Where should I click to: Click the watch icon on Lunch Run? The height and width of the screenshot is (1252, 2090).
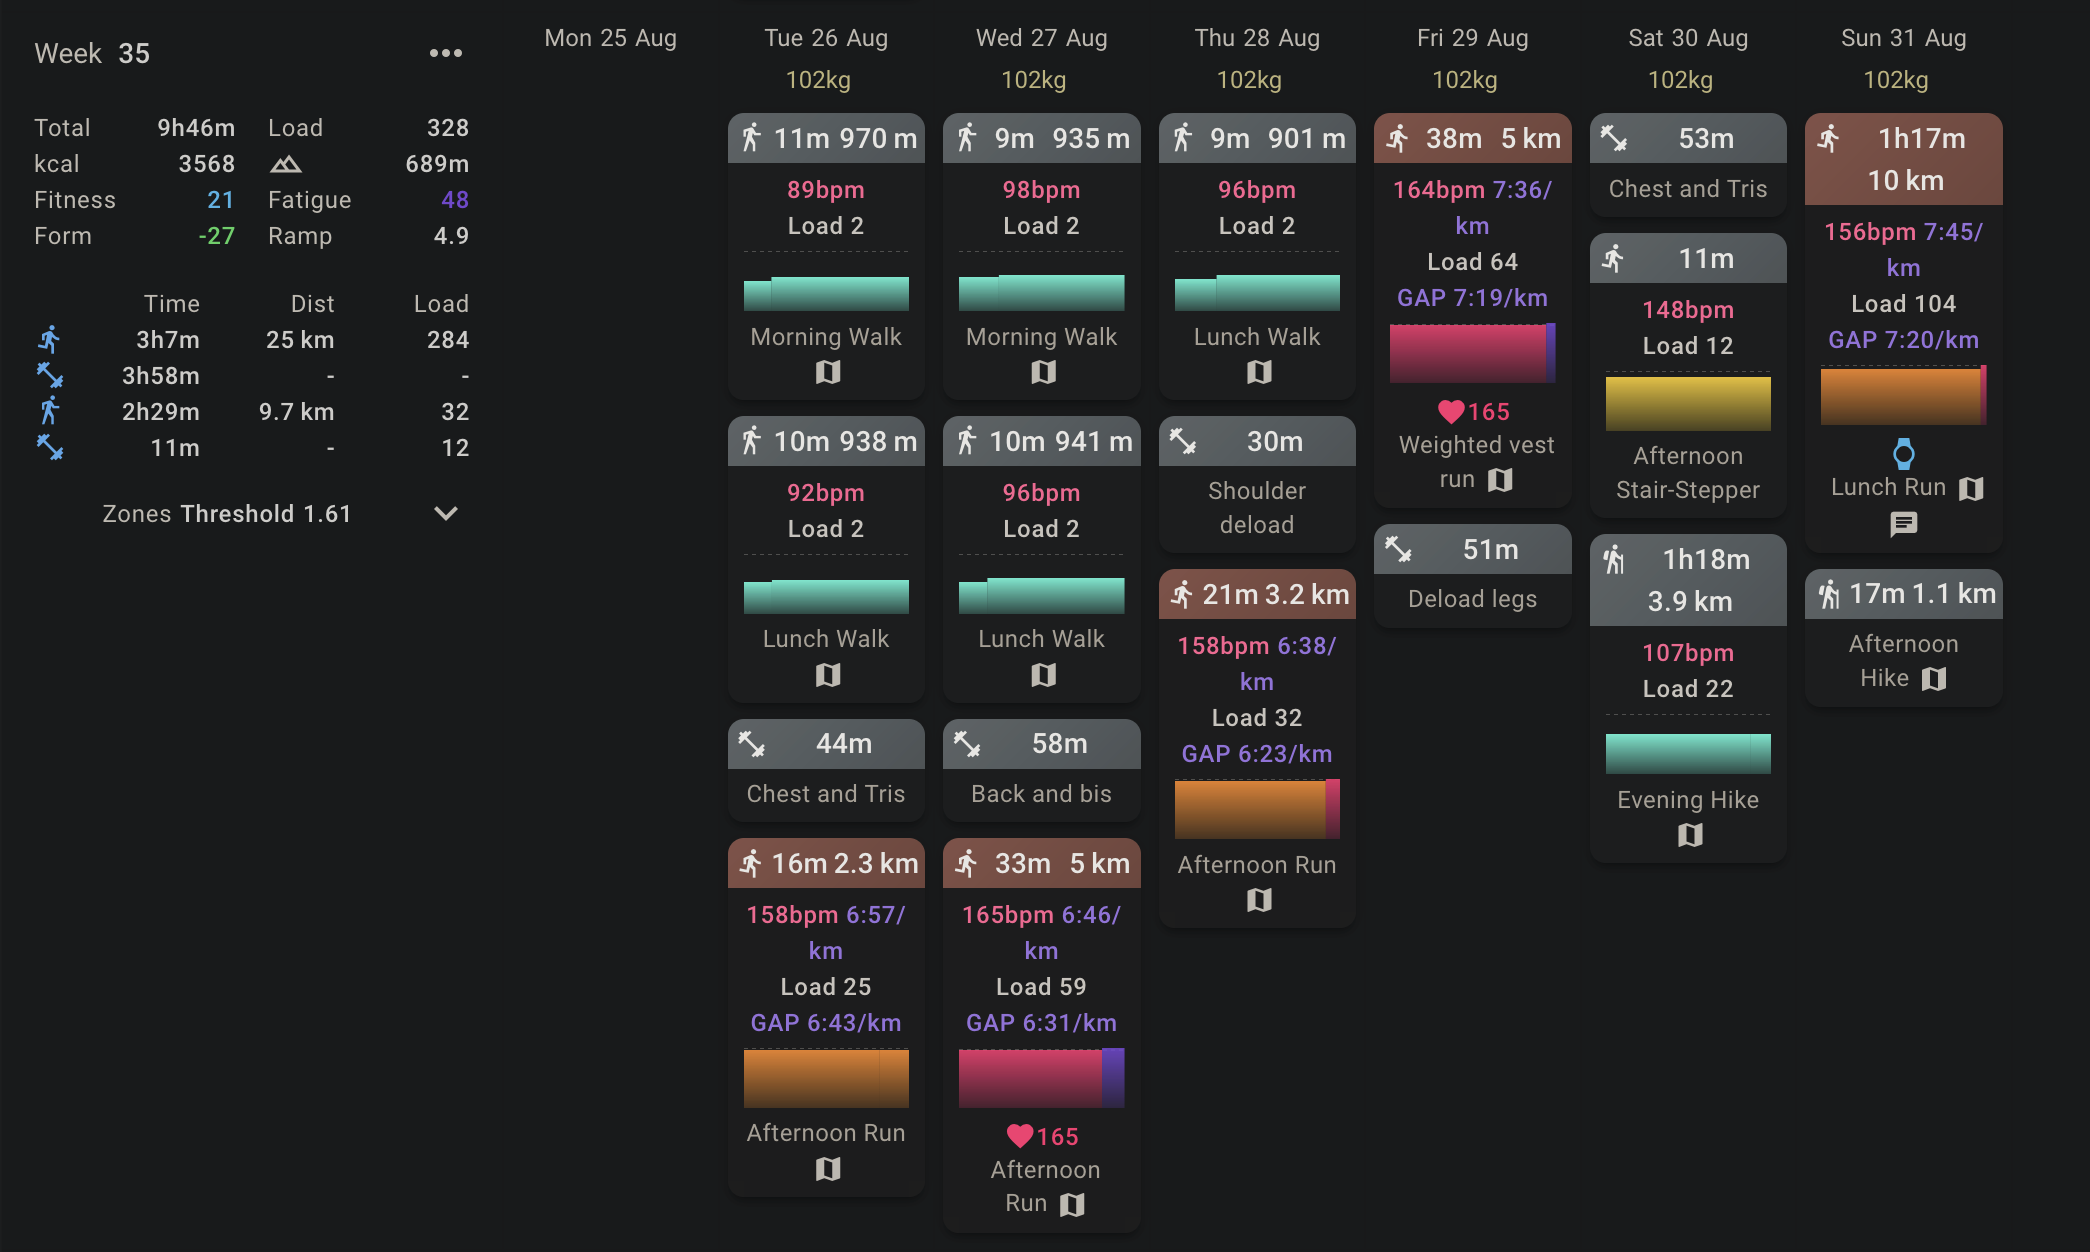[1903, 454]
